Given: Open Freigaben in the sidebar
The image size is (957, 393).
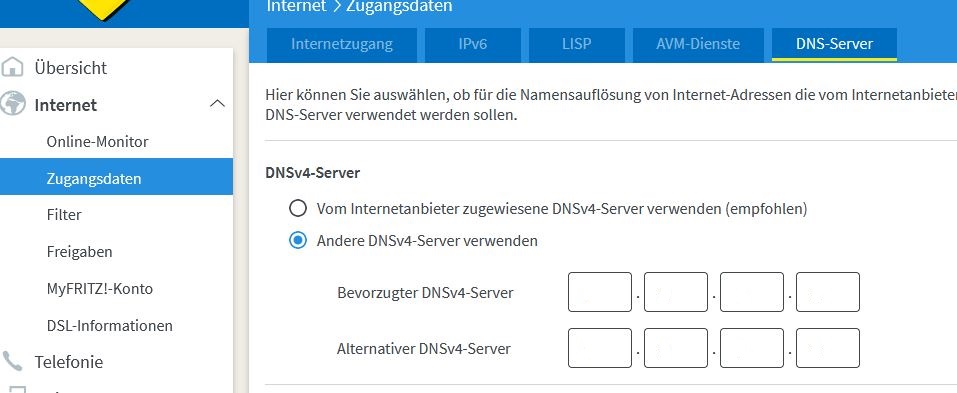Looking at the screenshot, I should pos(79,251).
